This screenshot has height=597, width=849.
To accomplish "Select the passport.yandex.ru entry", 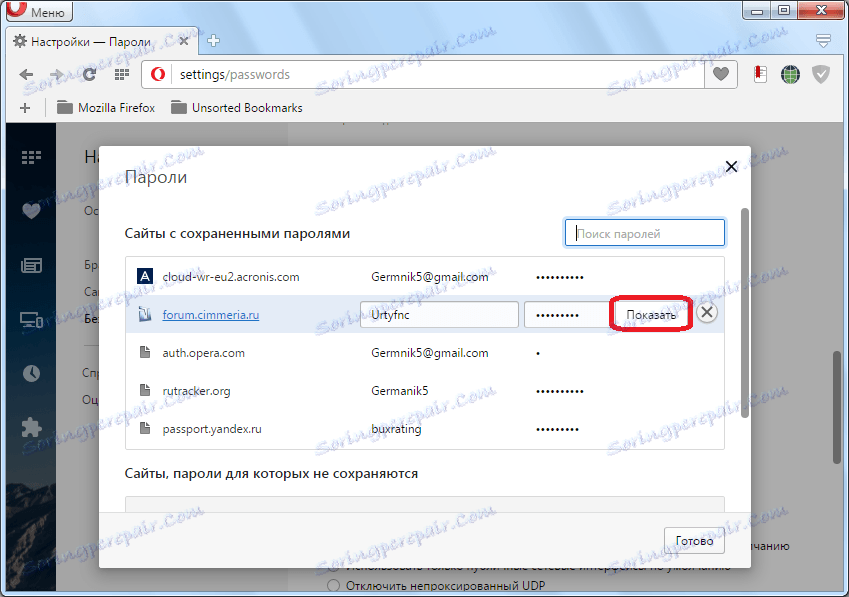I will (x=424, y=429).
